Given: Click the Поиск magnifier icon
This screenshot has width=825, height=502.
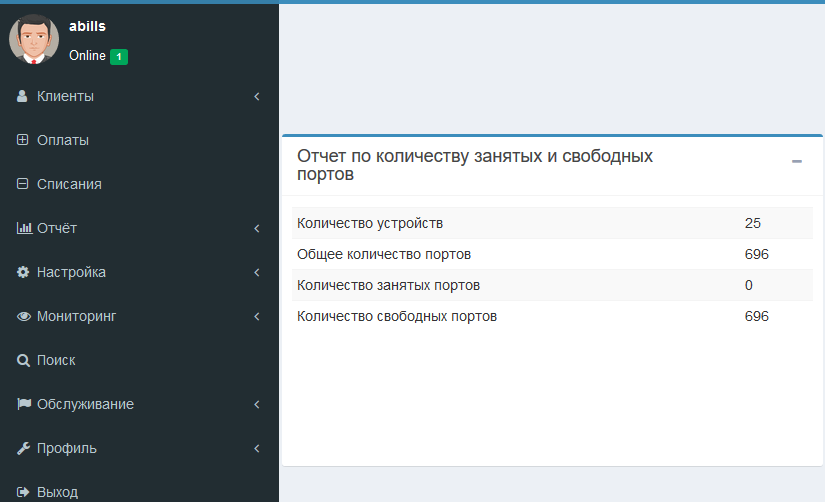Looking at the screenshot, I should pos(23,361).
